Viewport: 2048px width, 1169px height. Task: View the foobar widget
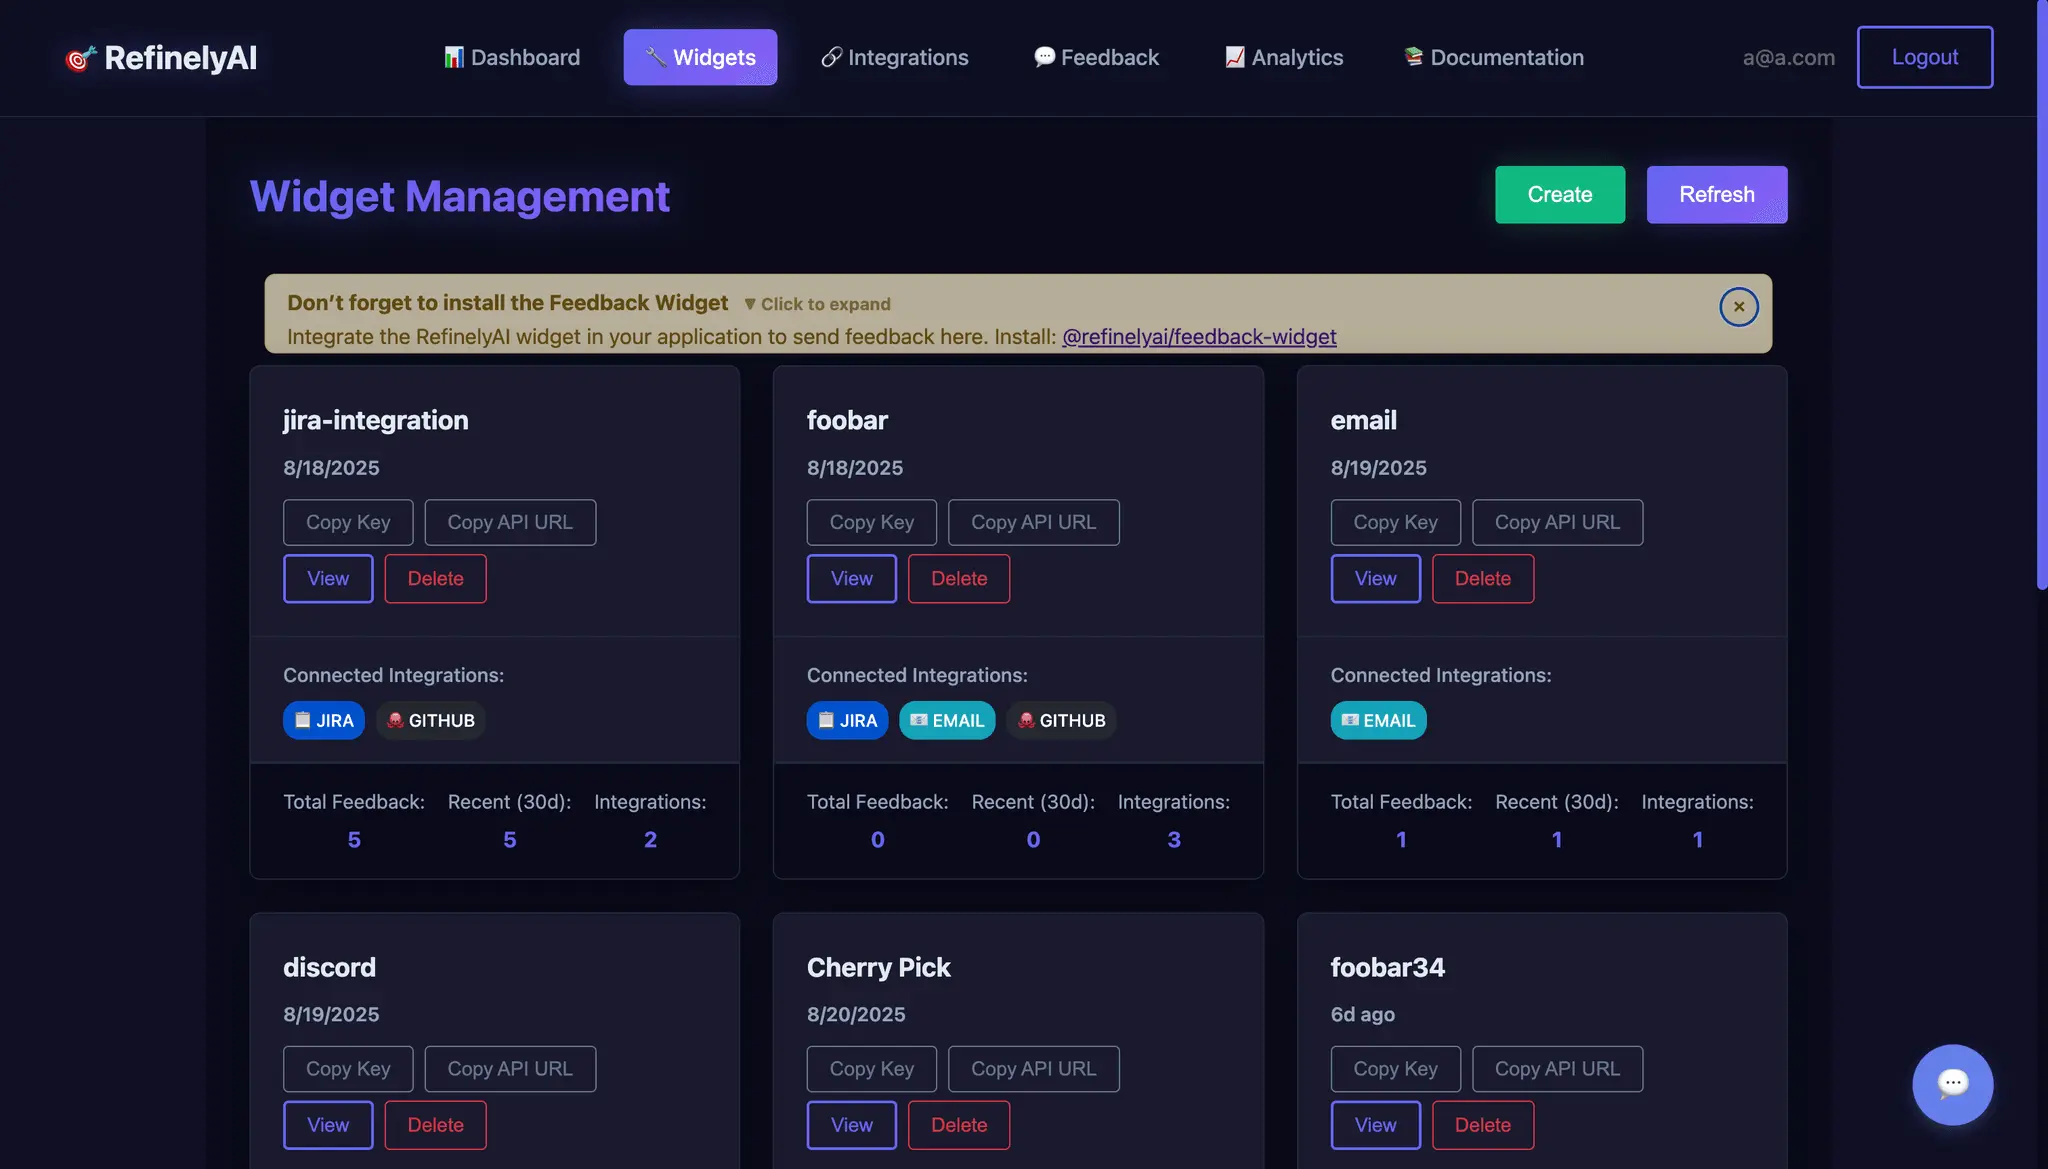(x=851, y=578)
